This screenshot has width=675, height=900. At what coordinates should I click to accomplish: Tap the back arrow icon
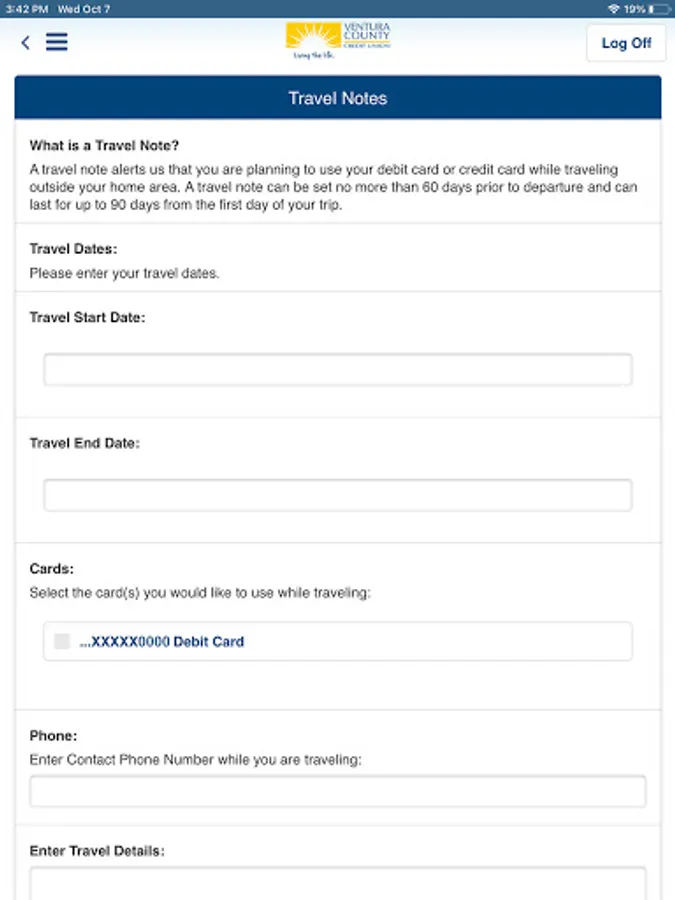pos(25,43)
